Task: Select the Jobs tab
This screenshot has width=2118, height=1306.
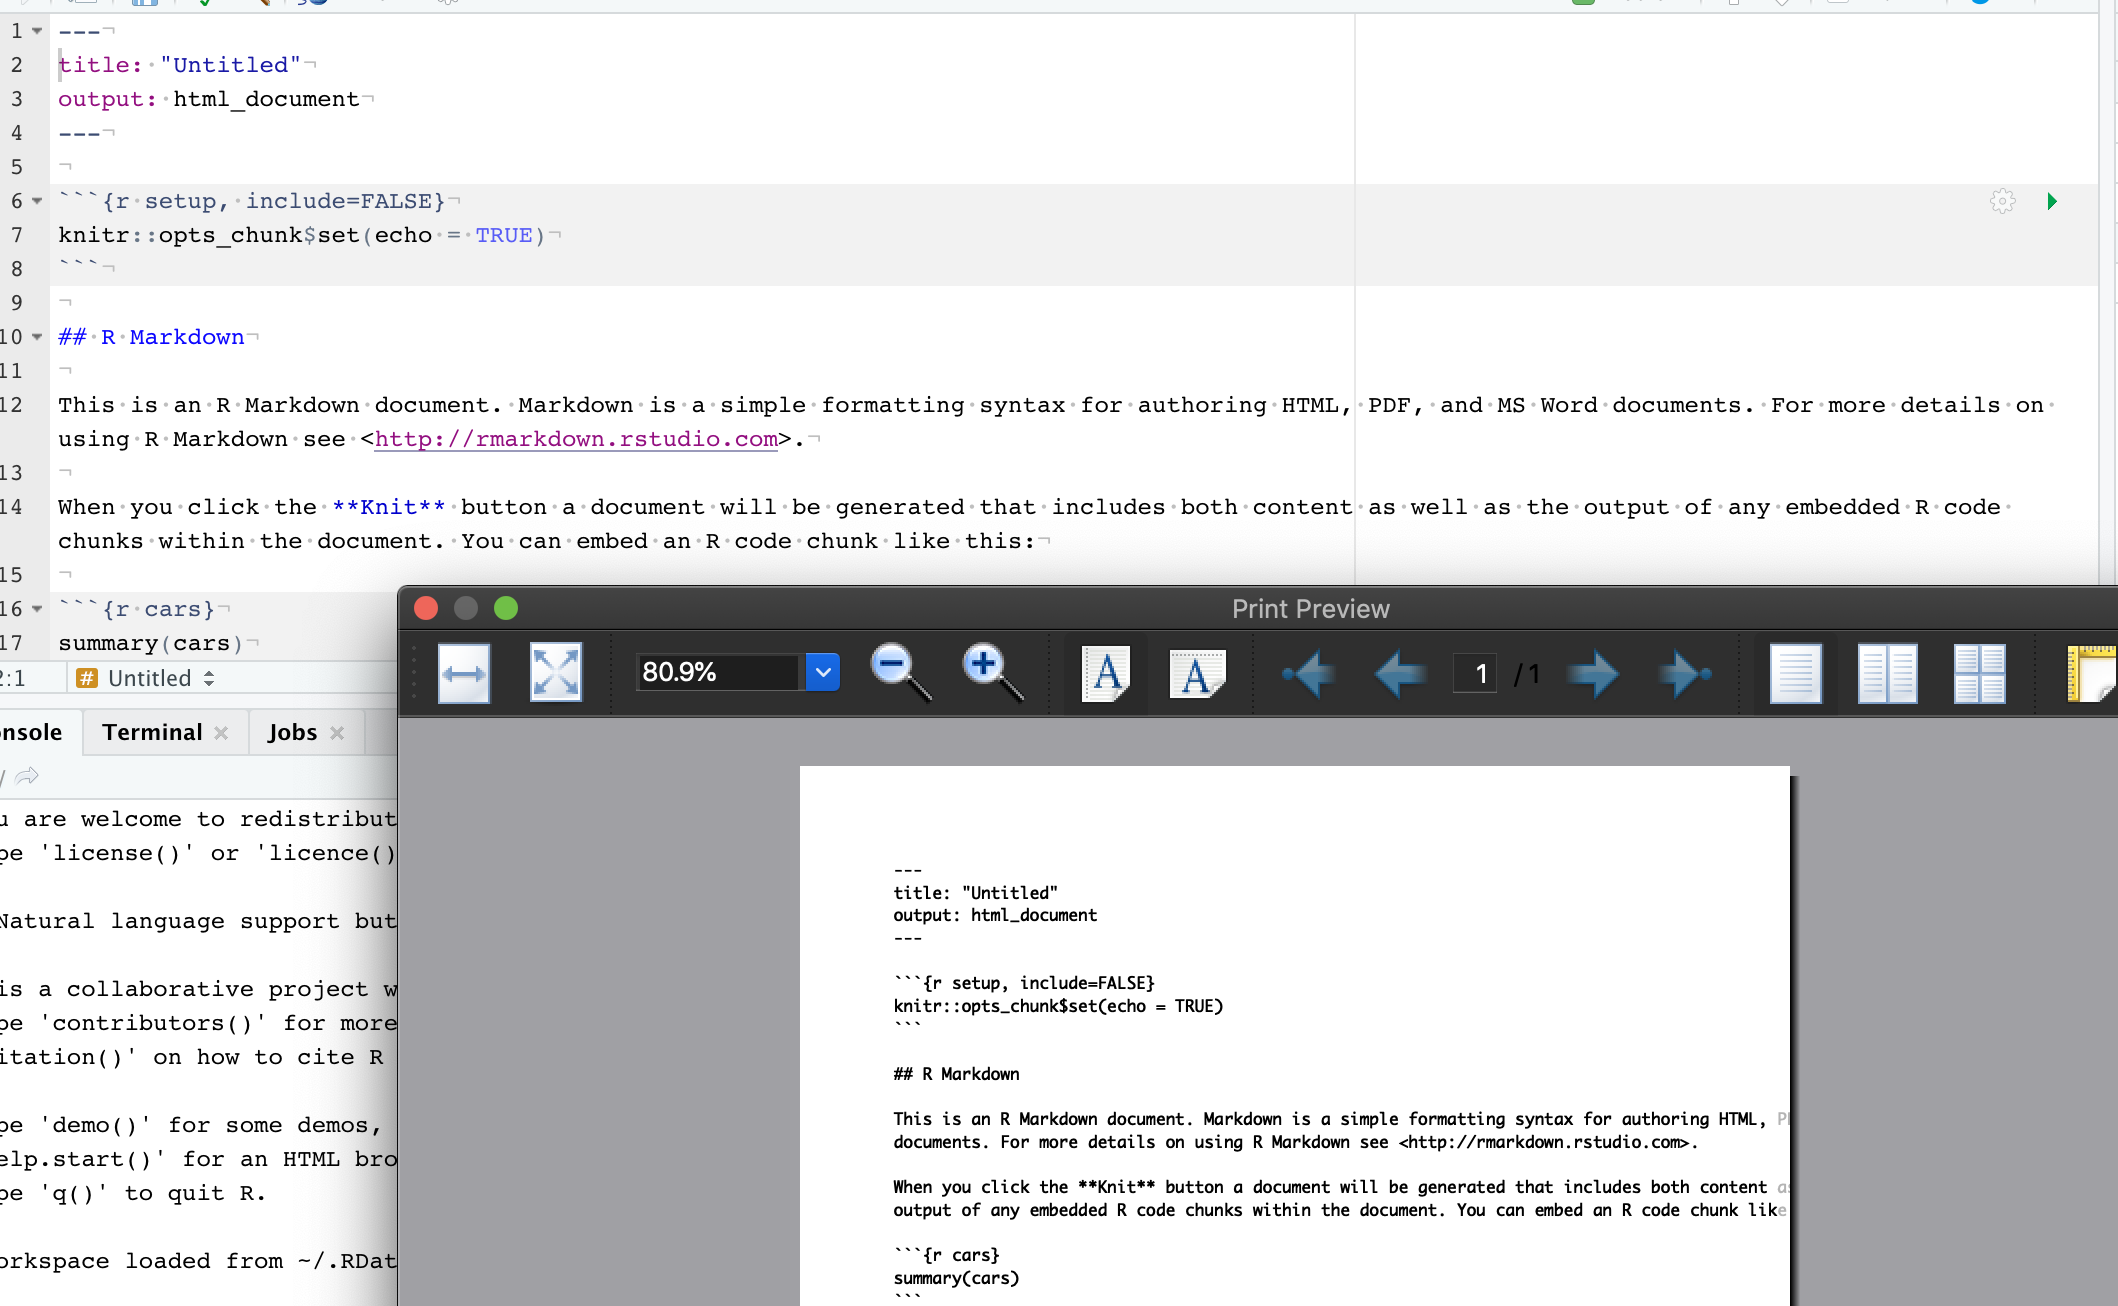Action: 292,732
